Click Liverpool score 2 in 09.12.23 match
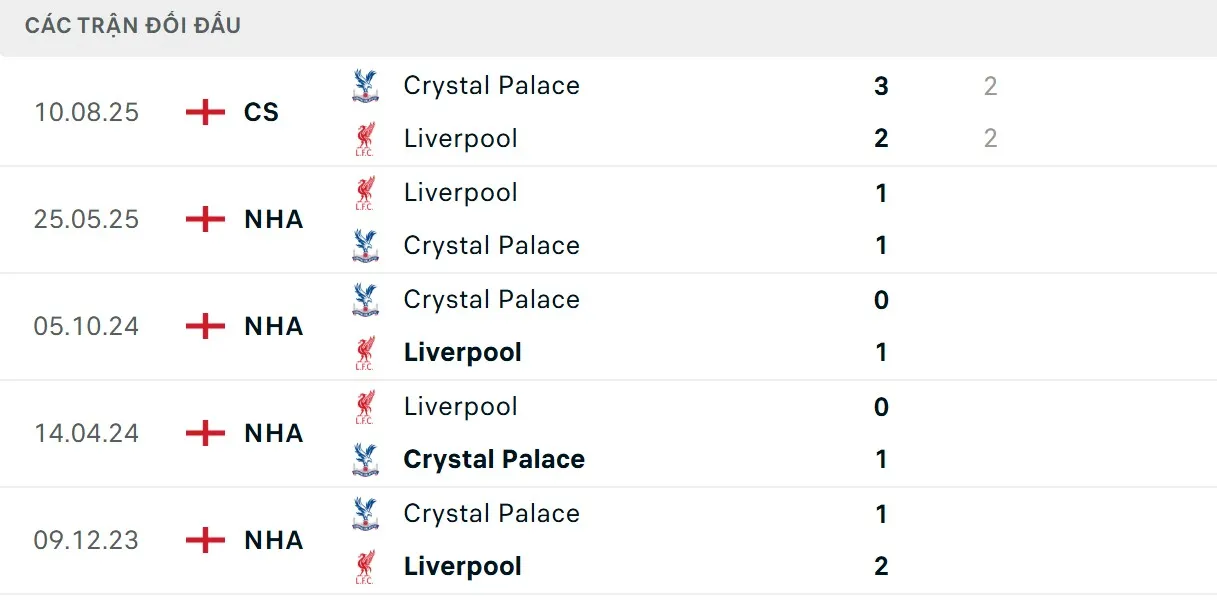Image resolution: width=1217 pixels, height=606 pixels. (881, 567)
